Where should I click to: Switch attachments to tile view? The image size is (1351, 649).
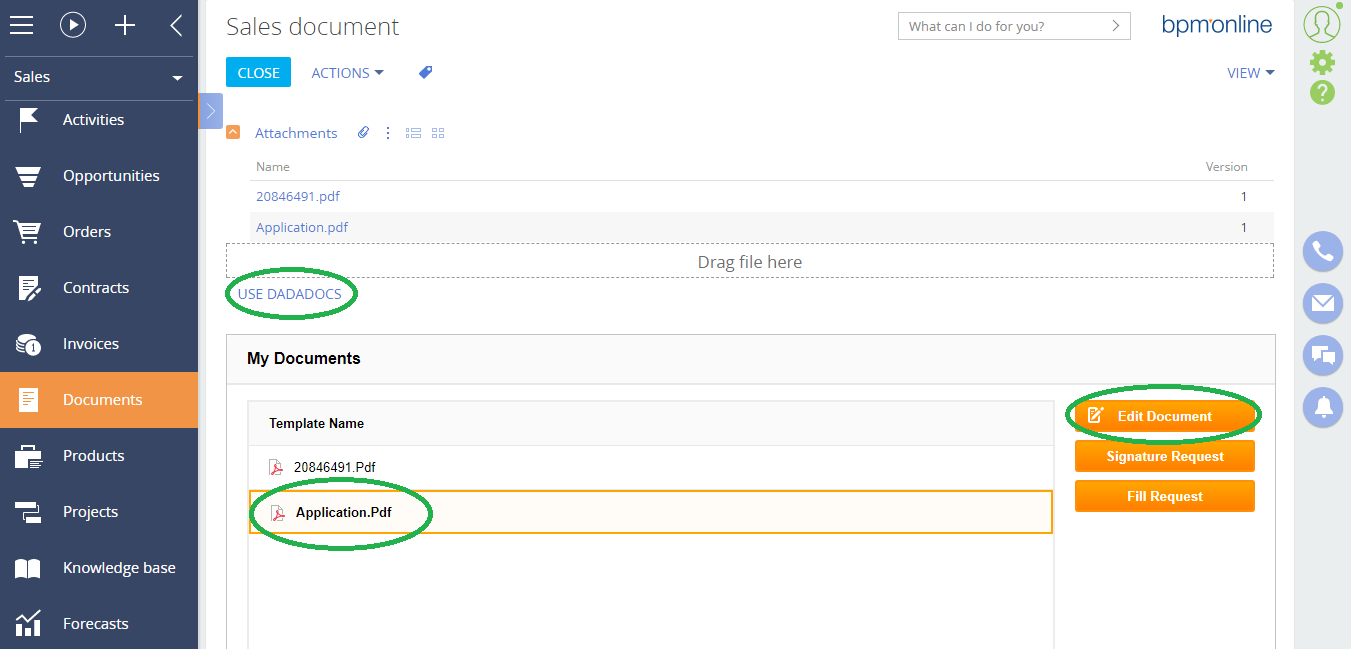[438, 133]
